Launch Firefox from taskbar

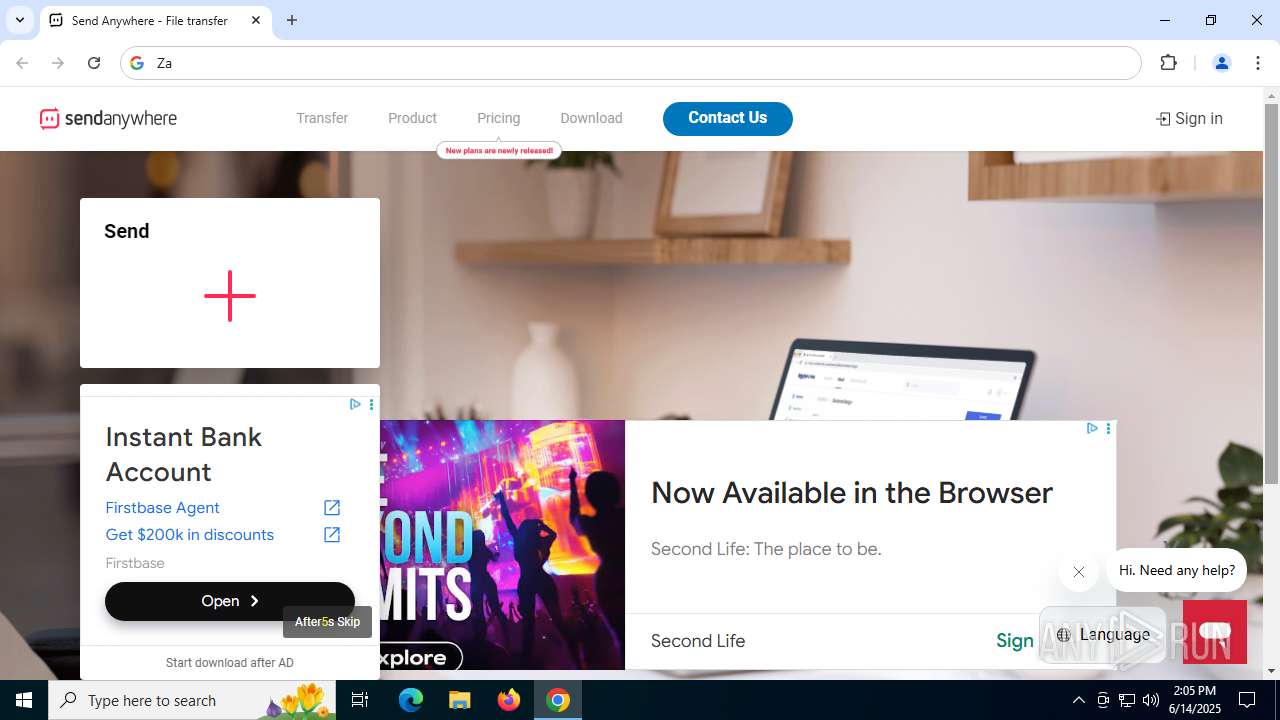pos(509,700)
